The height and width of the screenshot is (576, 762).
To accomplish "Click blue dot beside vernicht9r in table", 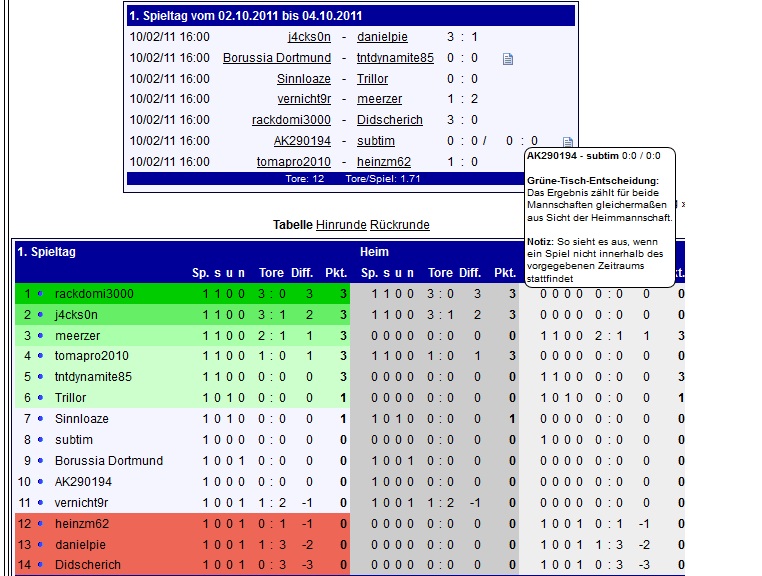I will [x=40, y=503].
